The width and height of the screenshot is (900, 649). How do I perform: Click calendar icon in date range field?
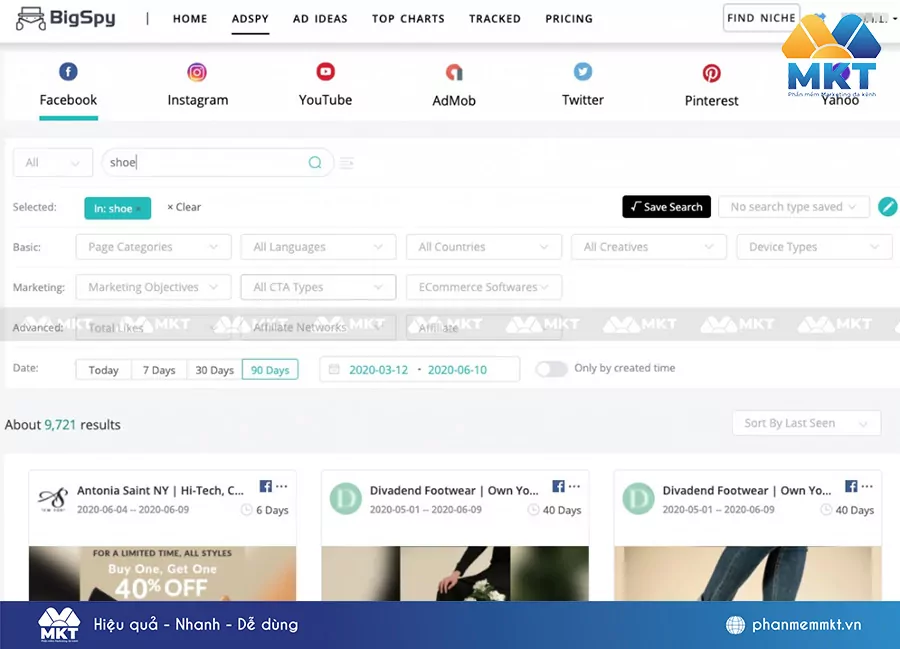pyautogui.click(x=334, y=369)
